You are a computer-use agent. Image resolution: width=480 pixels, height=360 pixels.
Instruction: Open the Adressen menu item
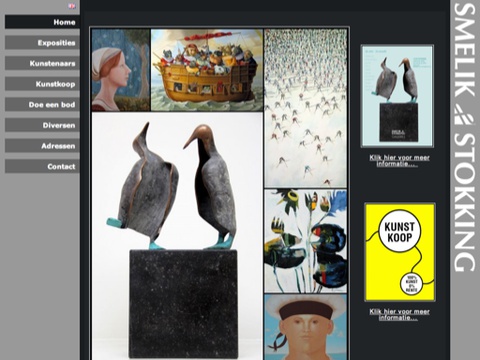[42, 146]
